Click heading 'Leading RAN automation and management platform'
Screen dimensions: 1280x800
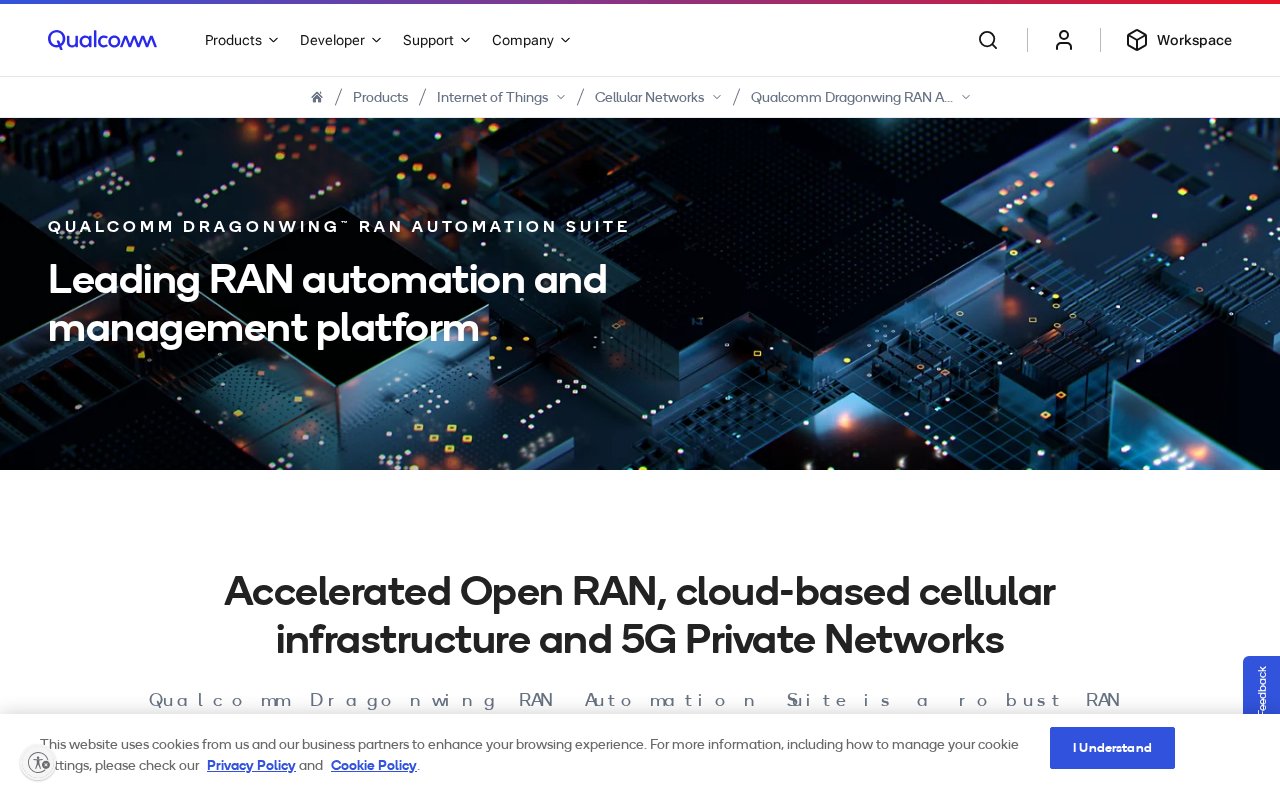(328, 303)
